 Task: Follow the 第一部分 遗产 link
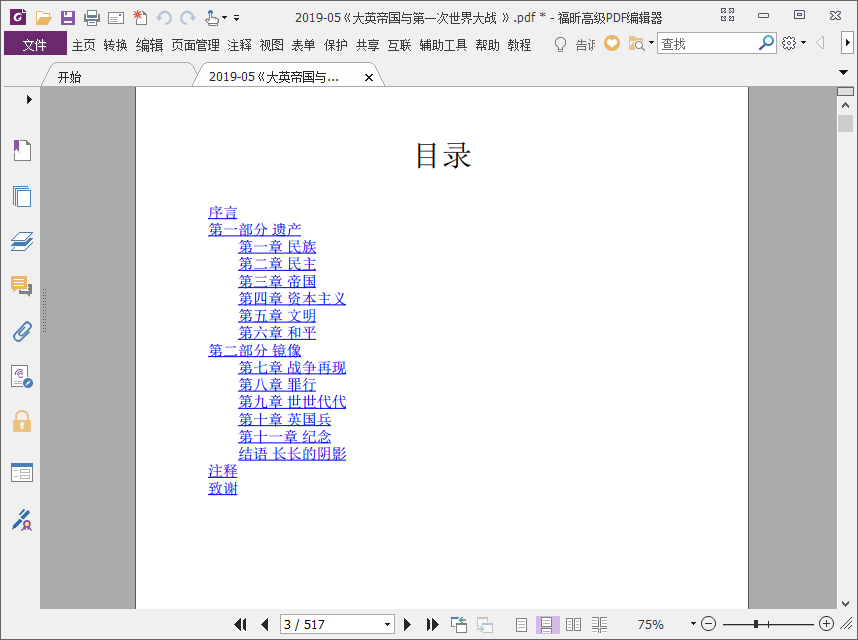click(254, 230)
